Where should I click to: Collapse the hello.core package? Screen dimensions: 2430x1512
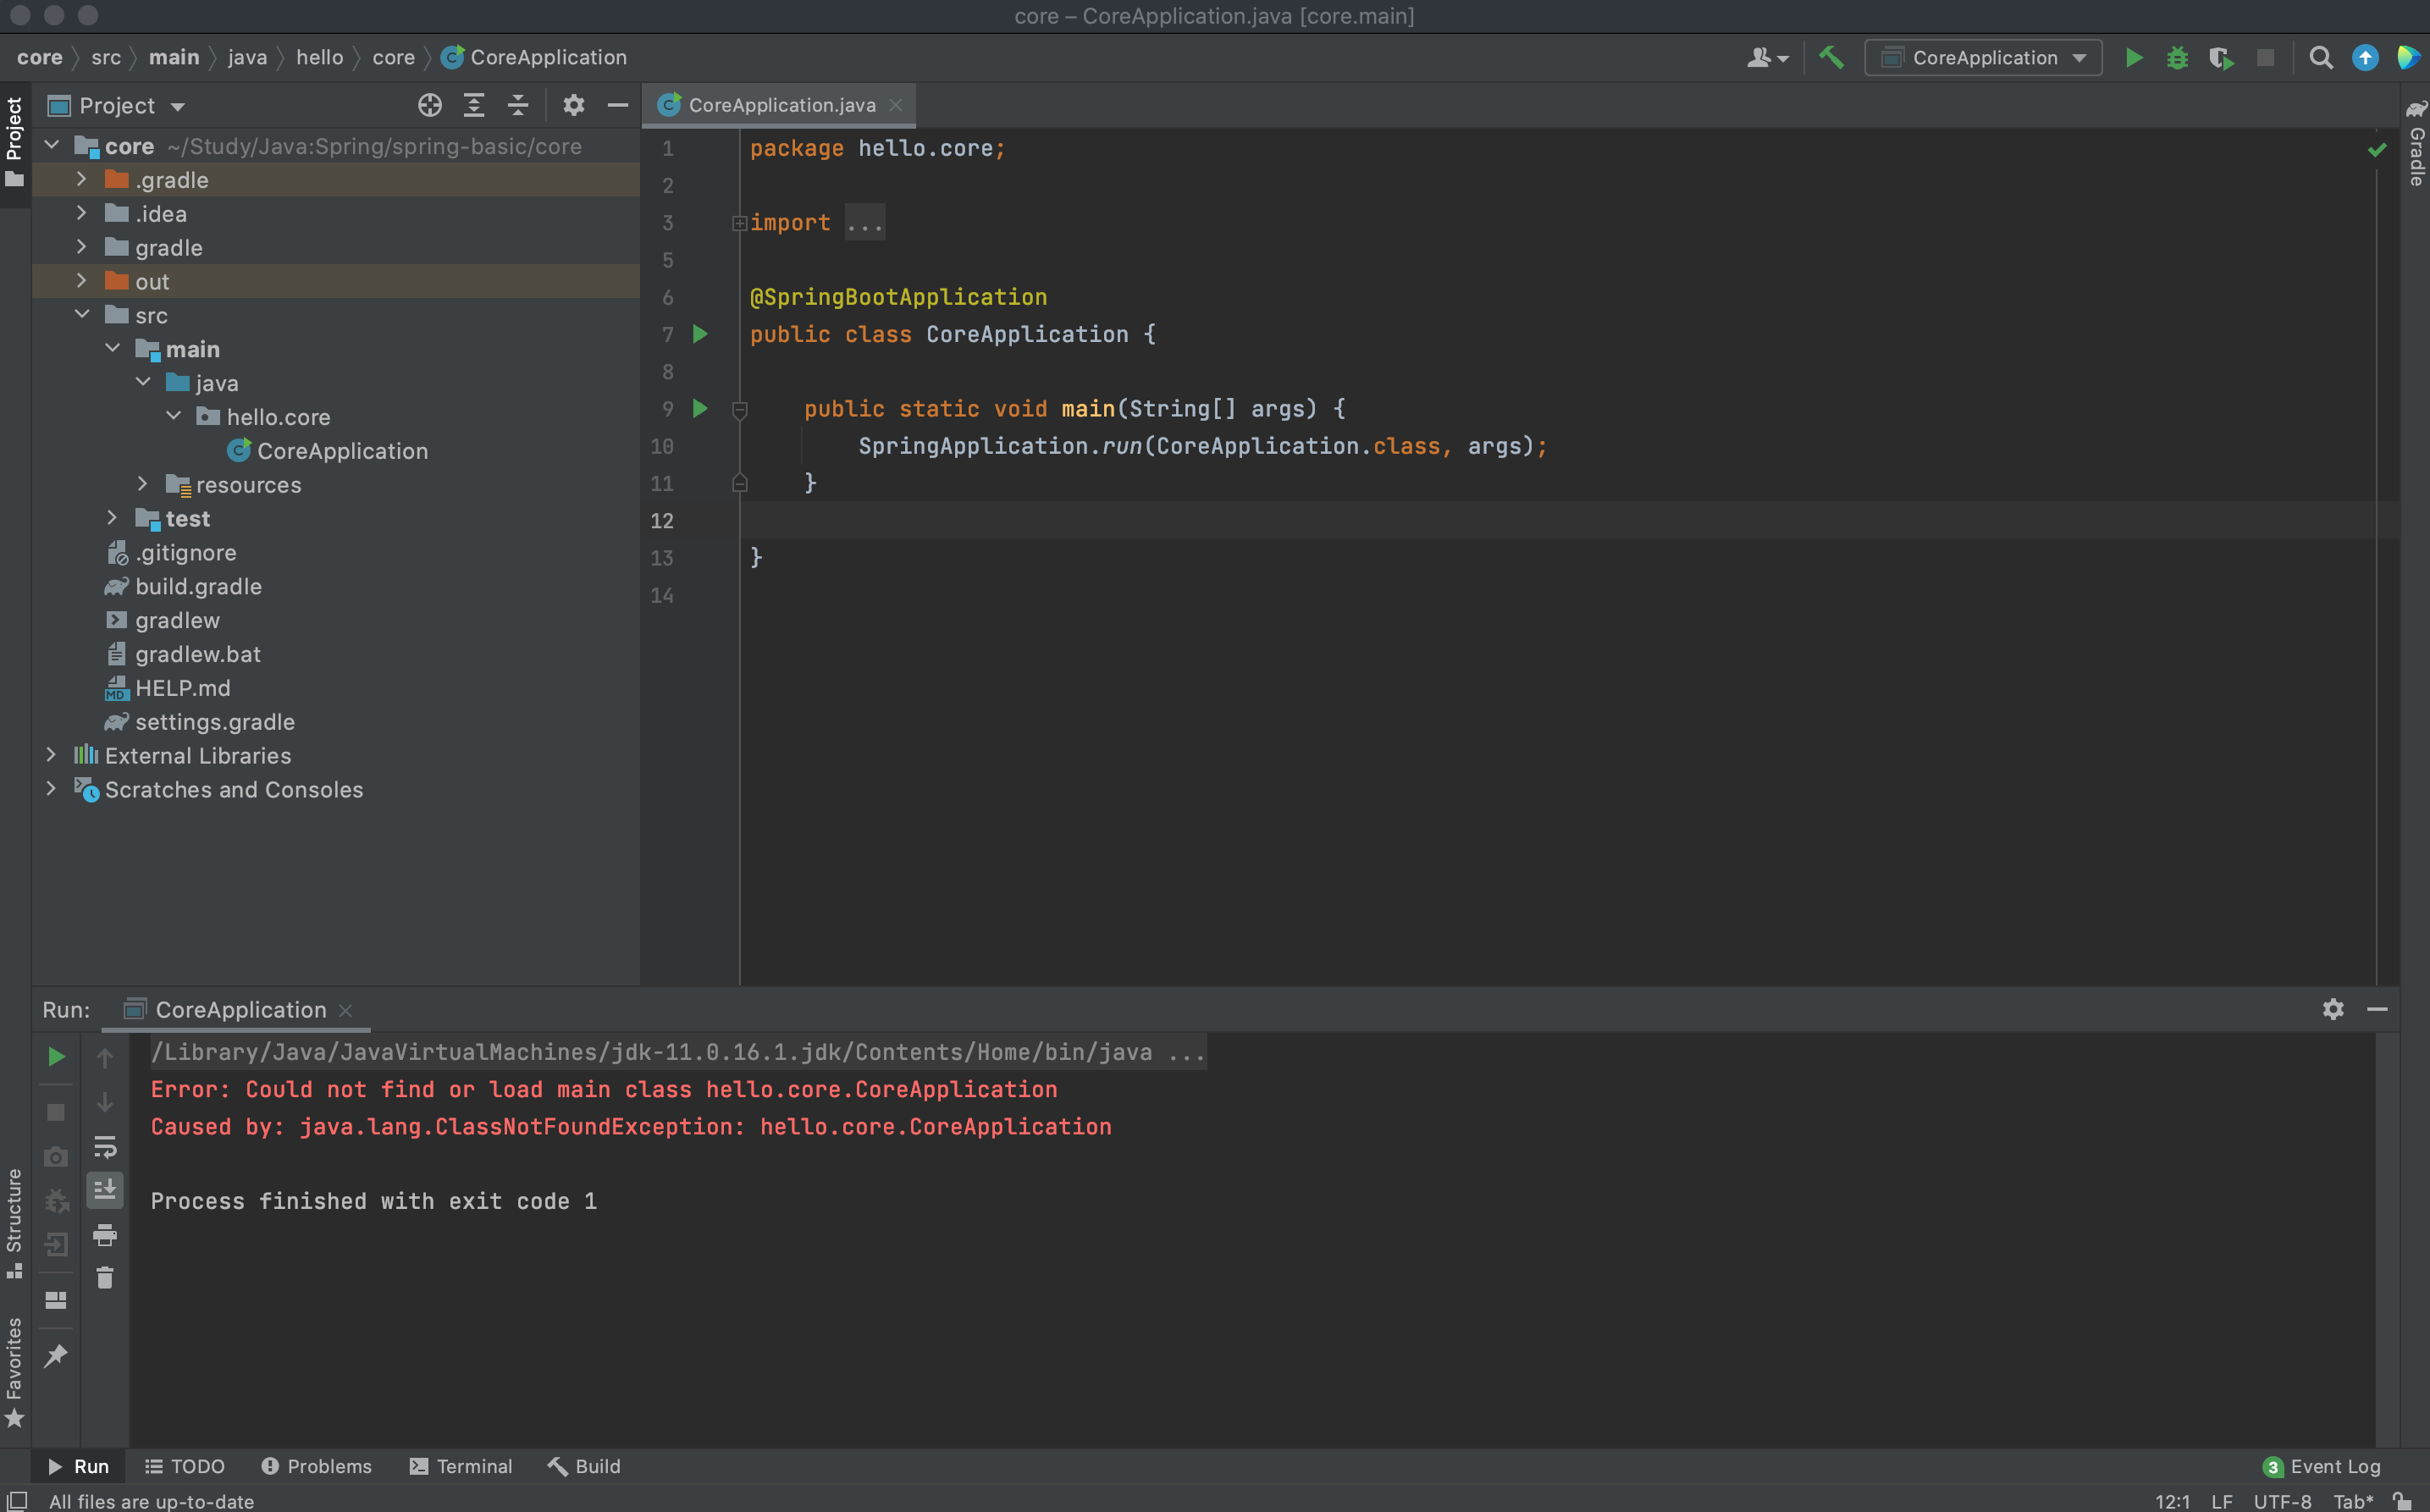point(174,416)
